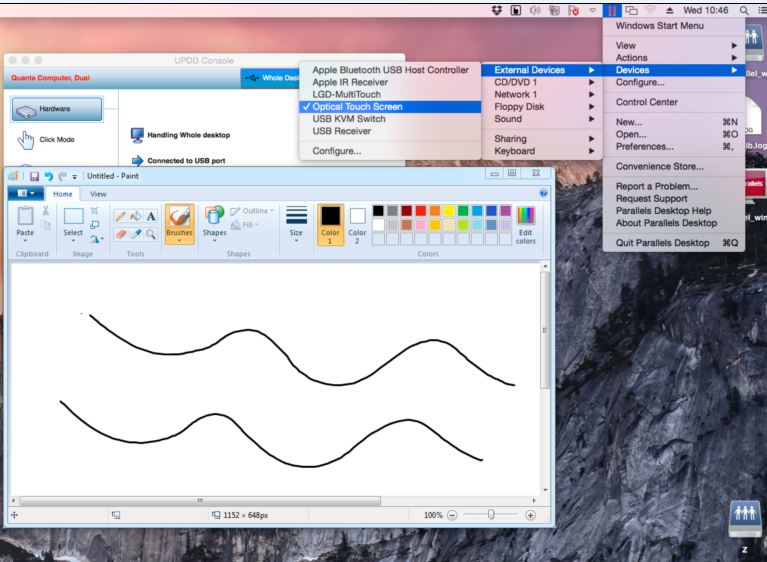Screen dimensions: 767x562
Task: Click the zoom in plus button
Action: pyautogui.click(x=530, y=515)
